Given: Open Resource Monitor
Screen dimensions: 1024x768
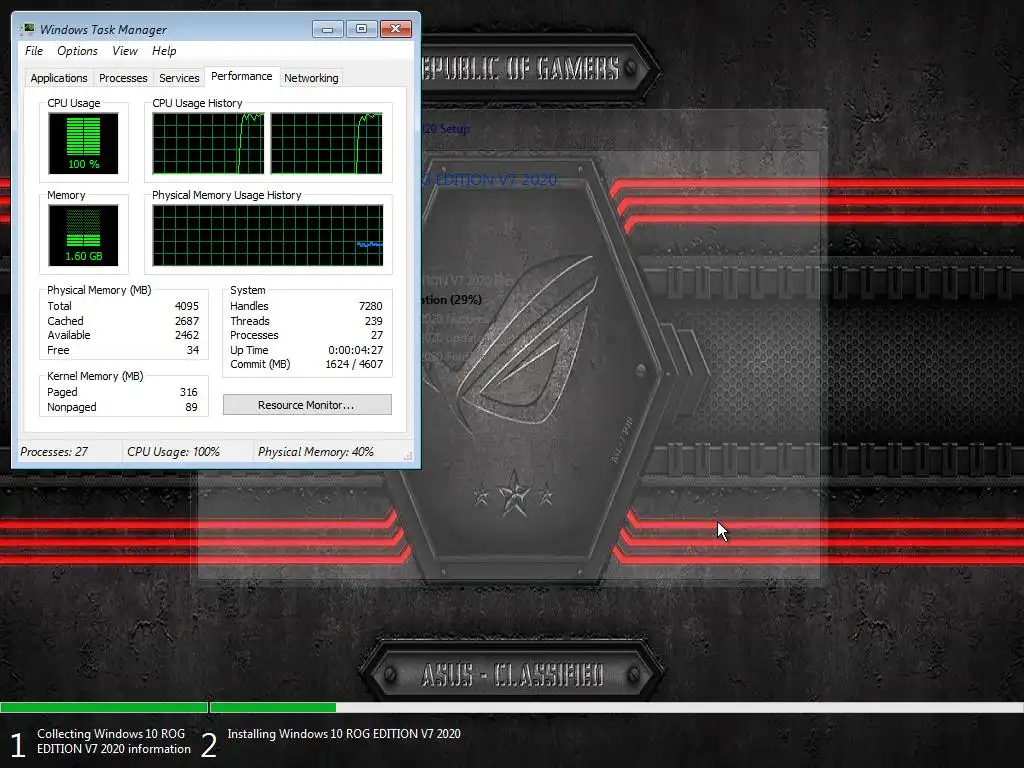Looking at the screenshot, I should (307, 405).
